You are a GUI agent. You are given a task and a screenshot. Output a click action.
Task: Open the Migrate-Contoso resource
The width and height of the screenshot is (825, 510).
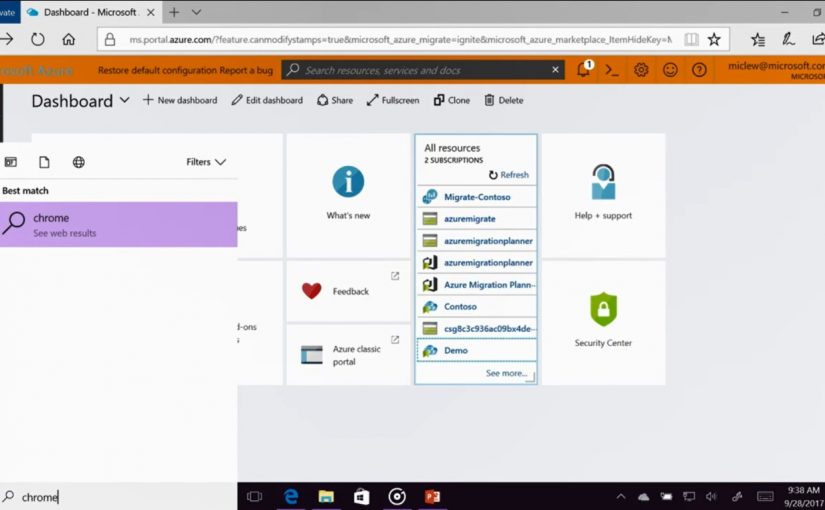[x=476, y=197]
